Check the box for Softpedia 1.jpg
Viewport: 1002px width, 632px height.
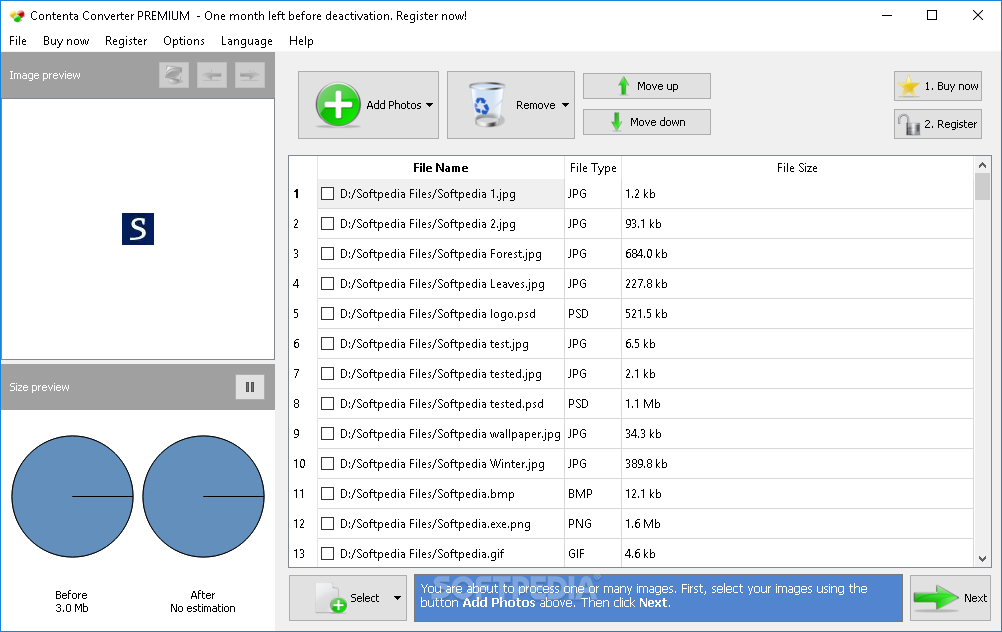pos(327,194)
